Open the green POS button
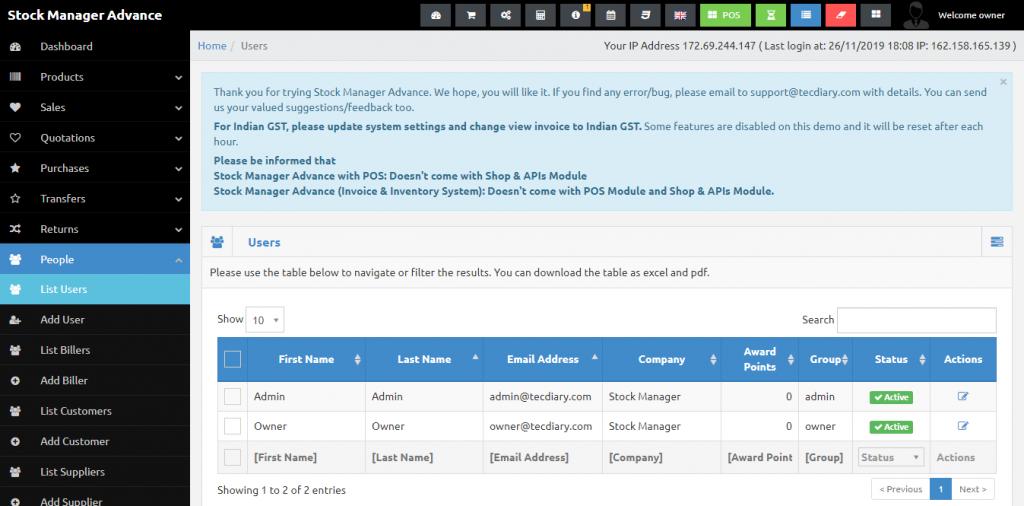 pos(726,16)
